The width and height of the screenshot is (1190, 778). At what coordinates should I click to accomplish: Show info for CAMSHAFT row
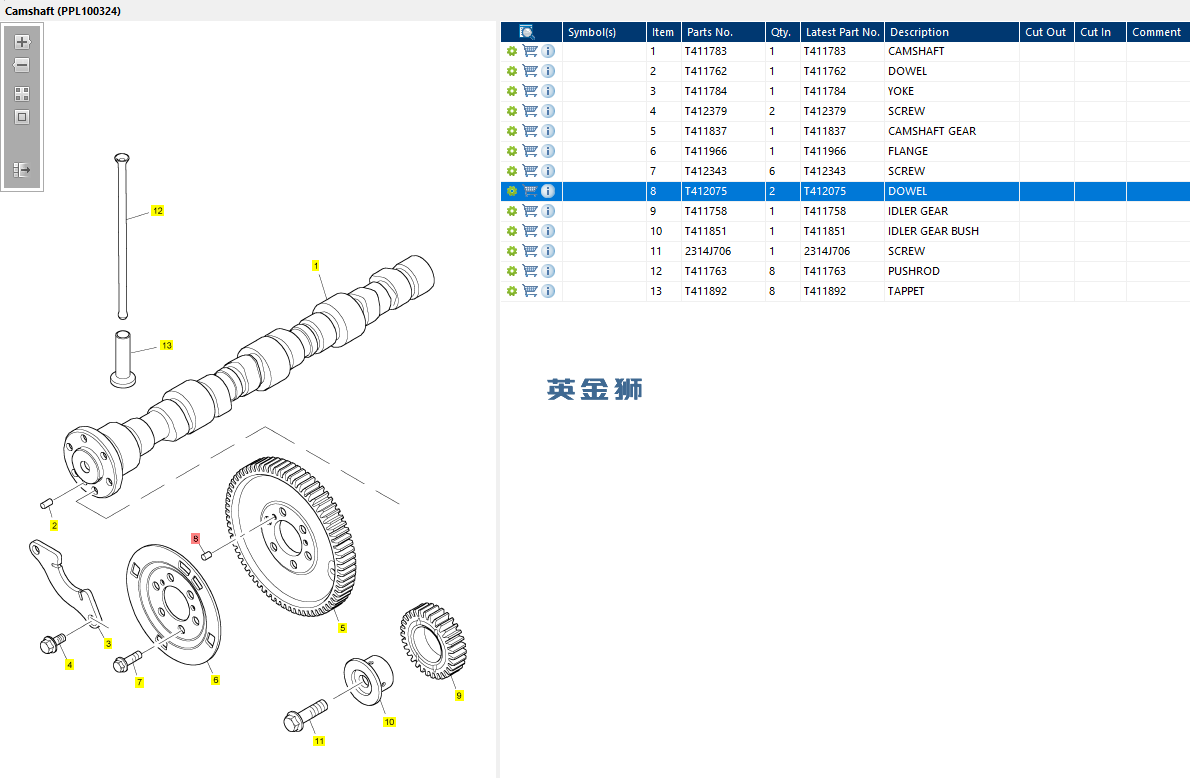pos(548,51)
